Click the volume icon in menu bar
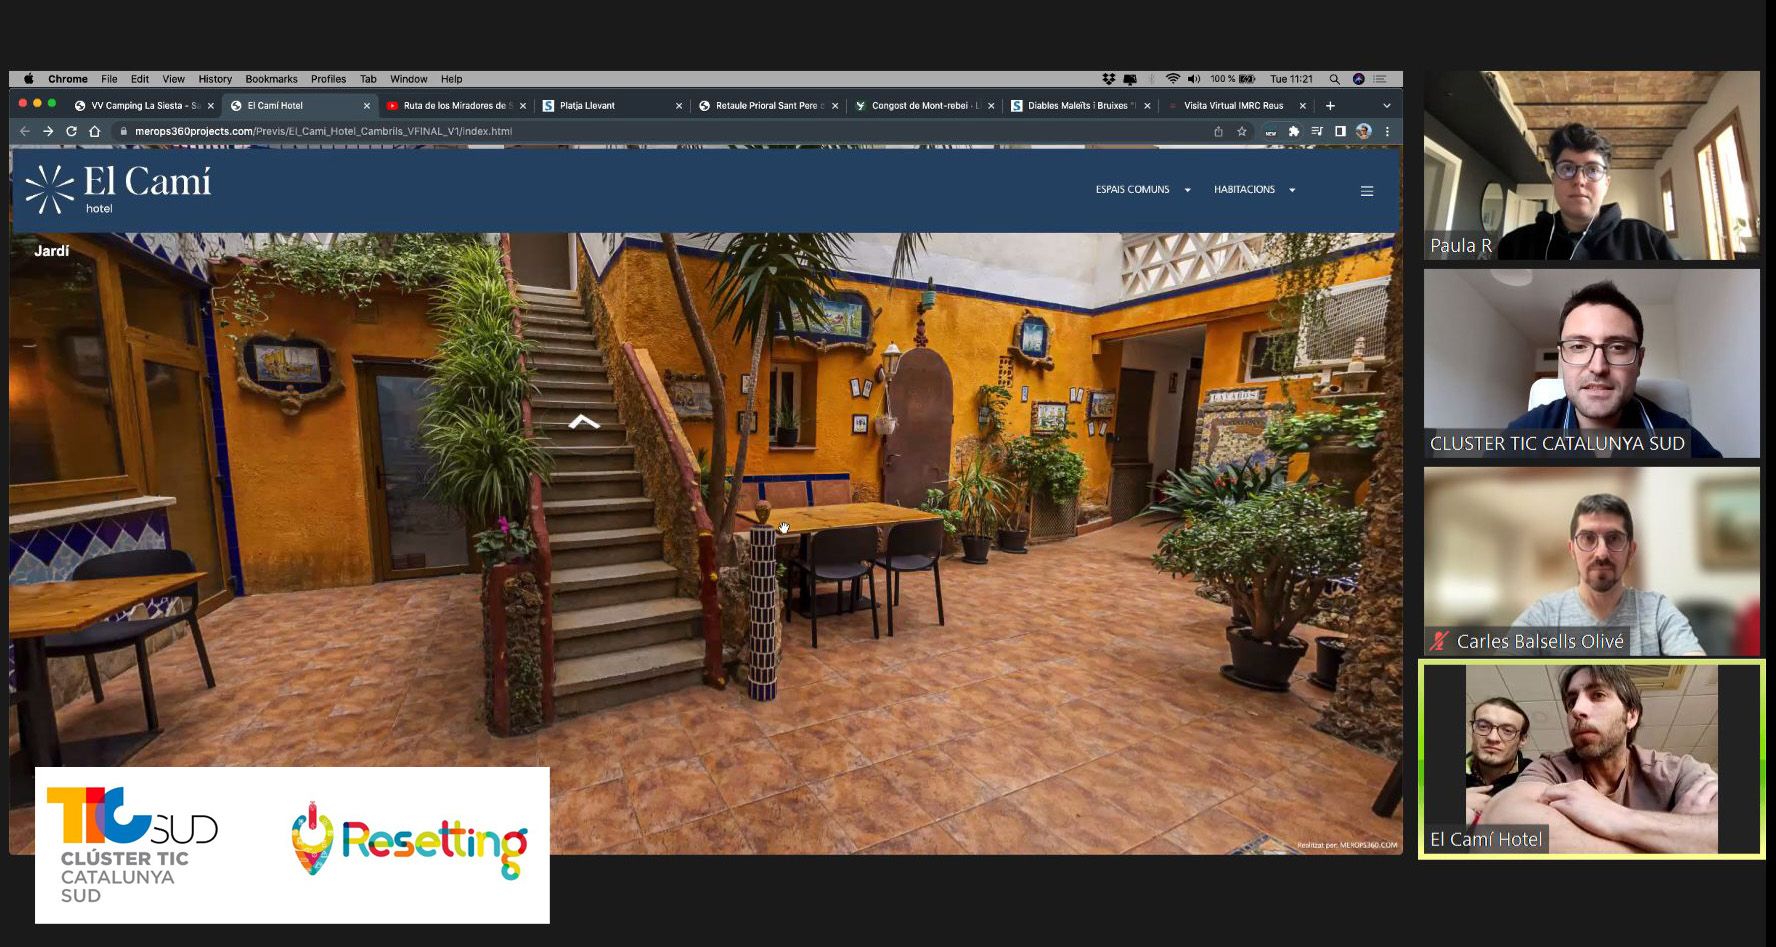Screen dimensions: 1776x947 (1193, 79)
